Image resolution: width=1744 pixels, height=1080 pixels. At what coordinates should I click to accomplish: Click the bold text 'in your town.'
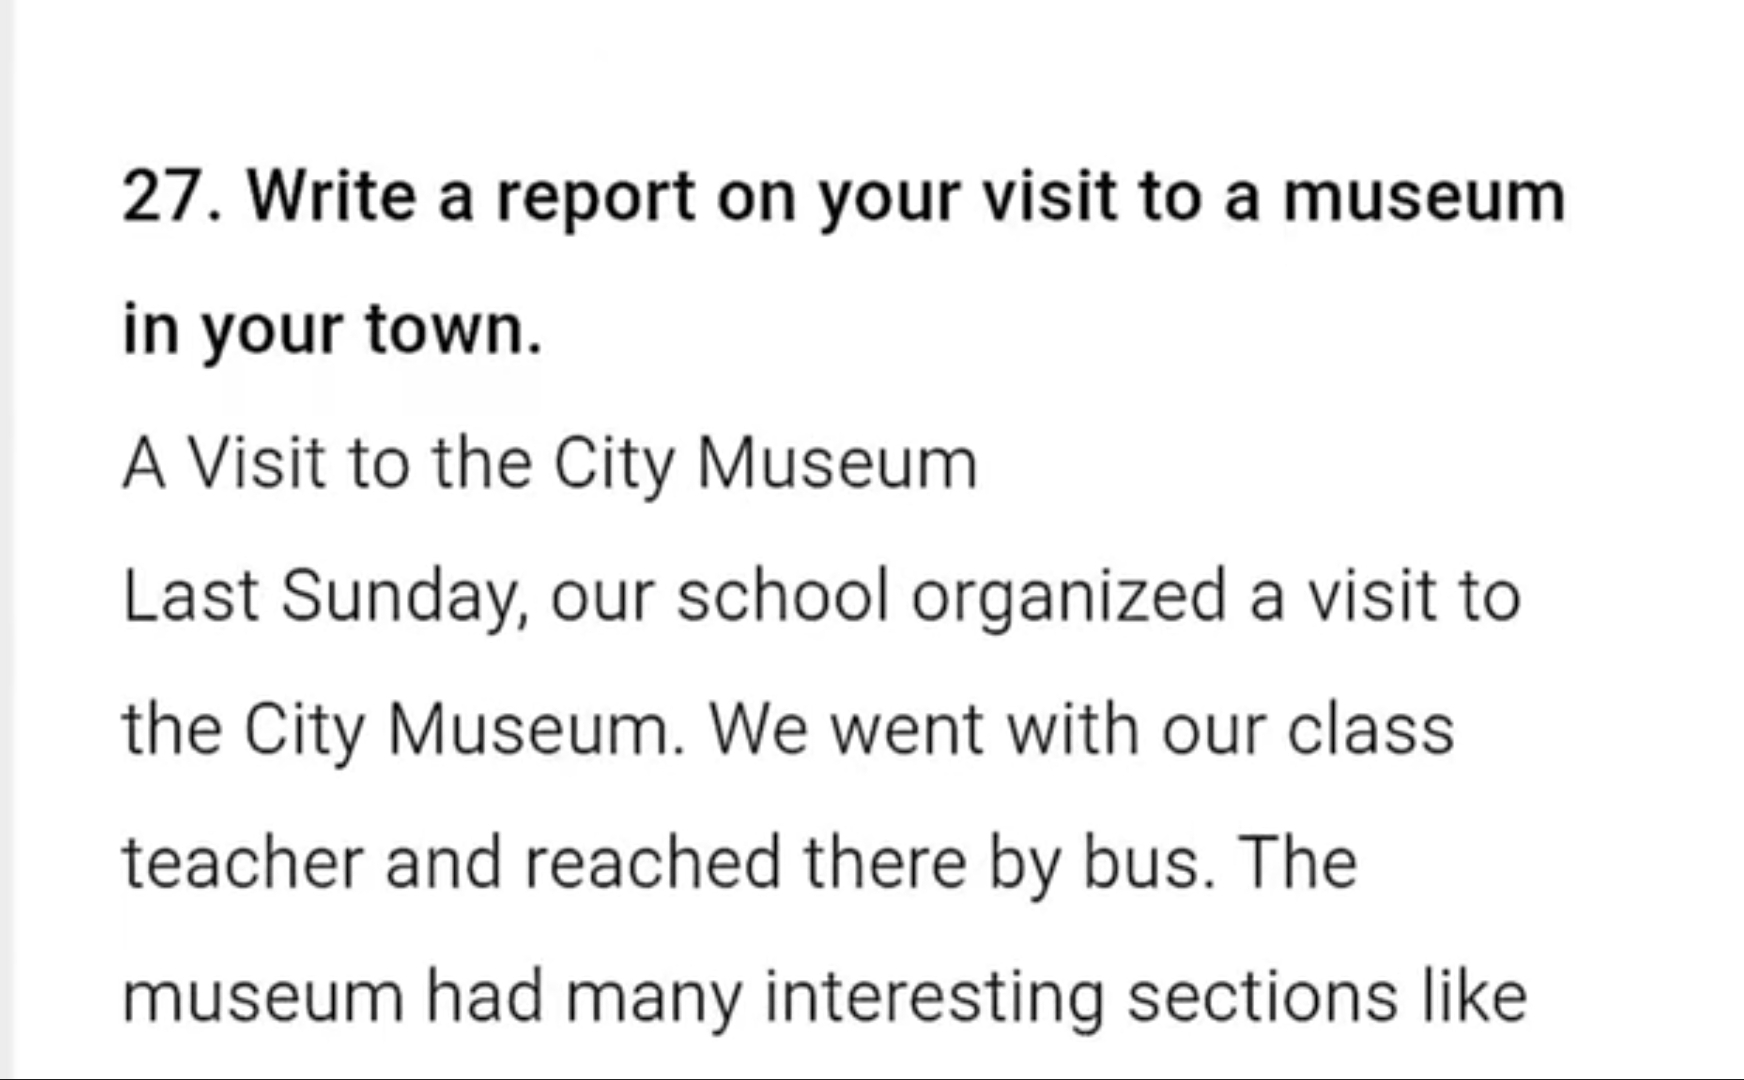click(x=332, y=330)
